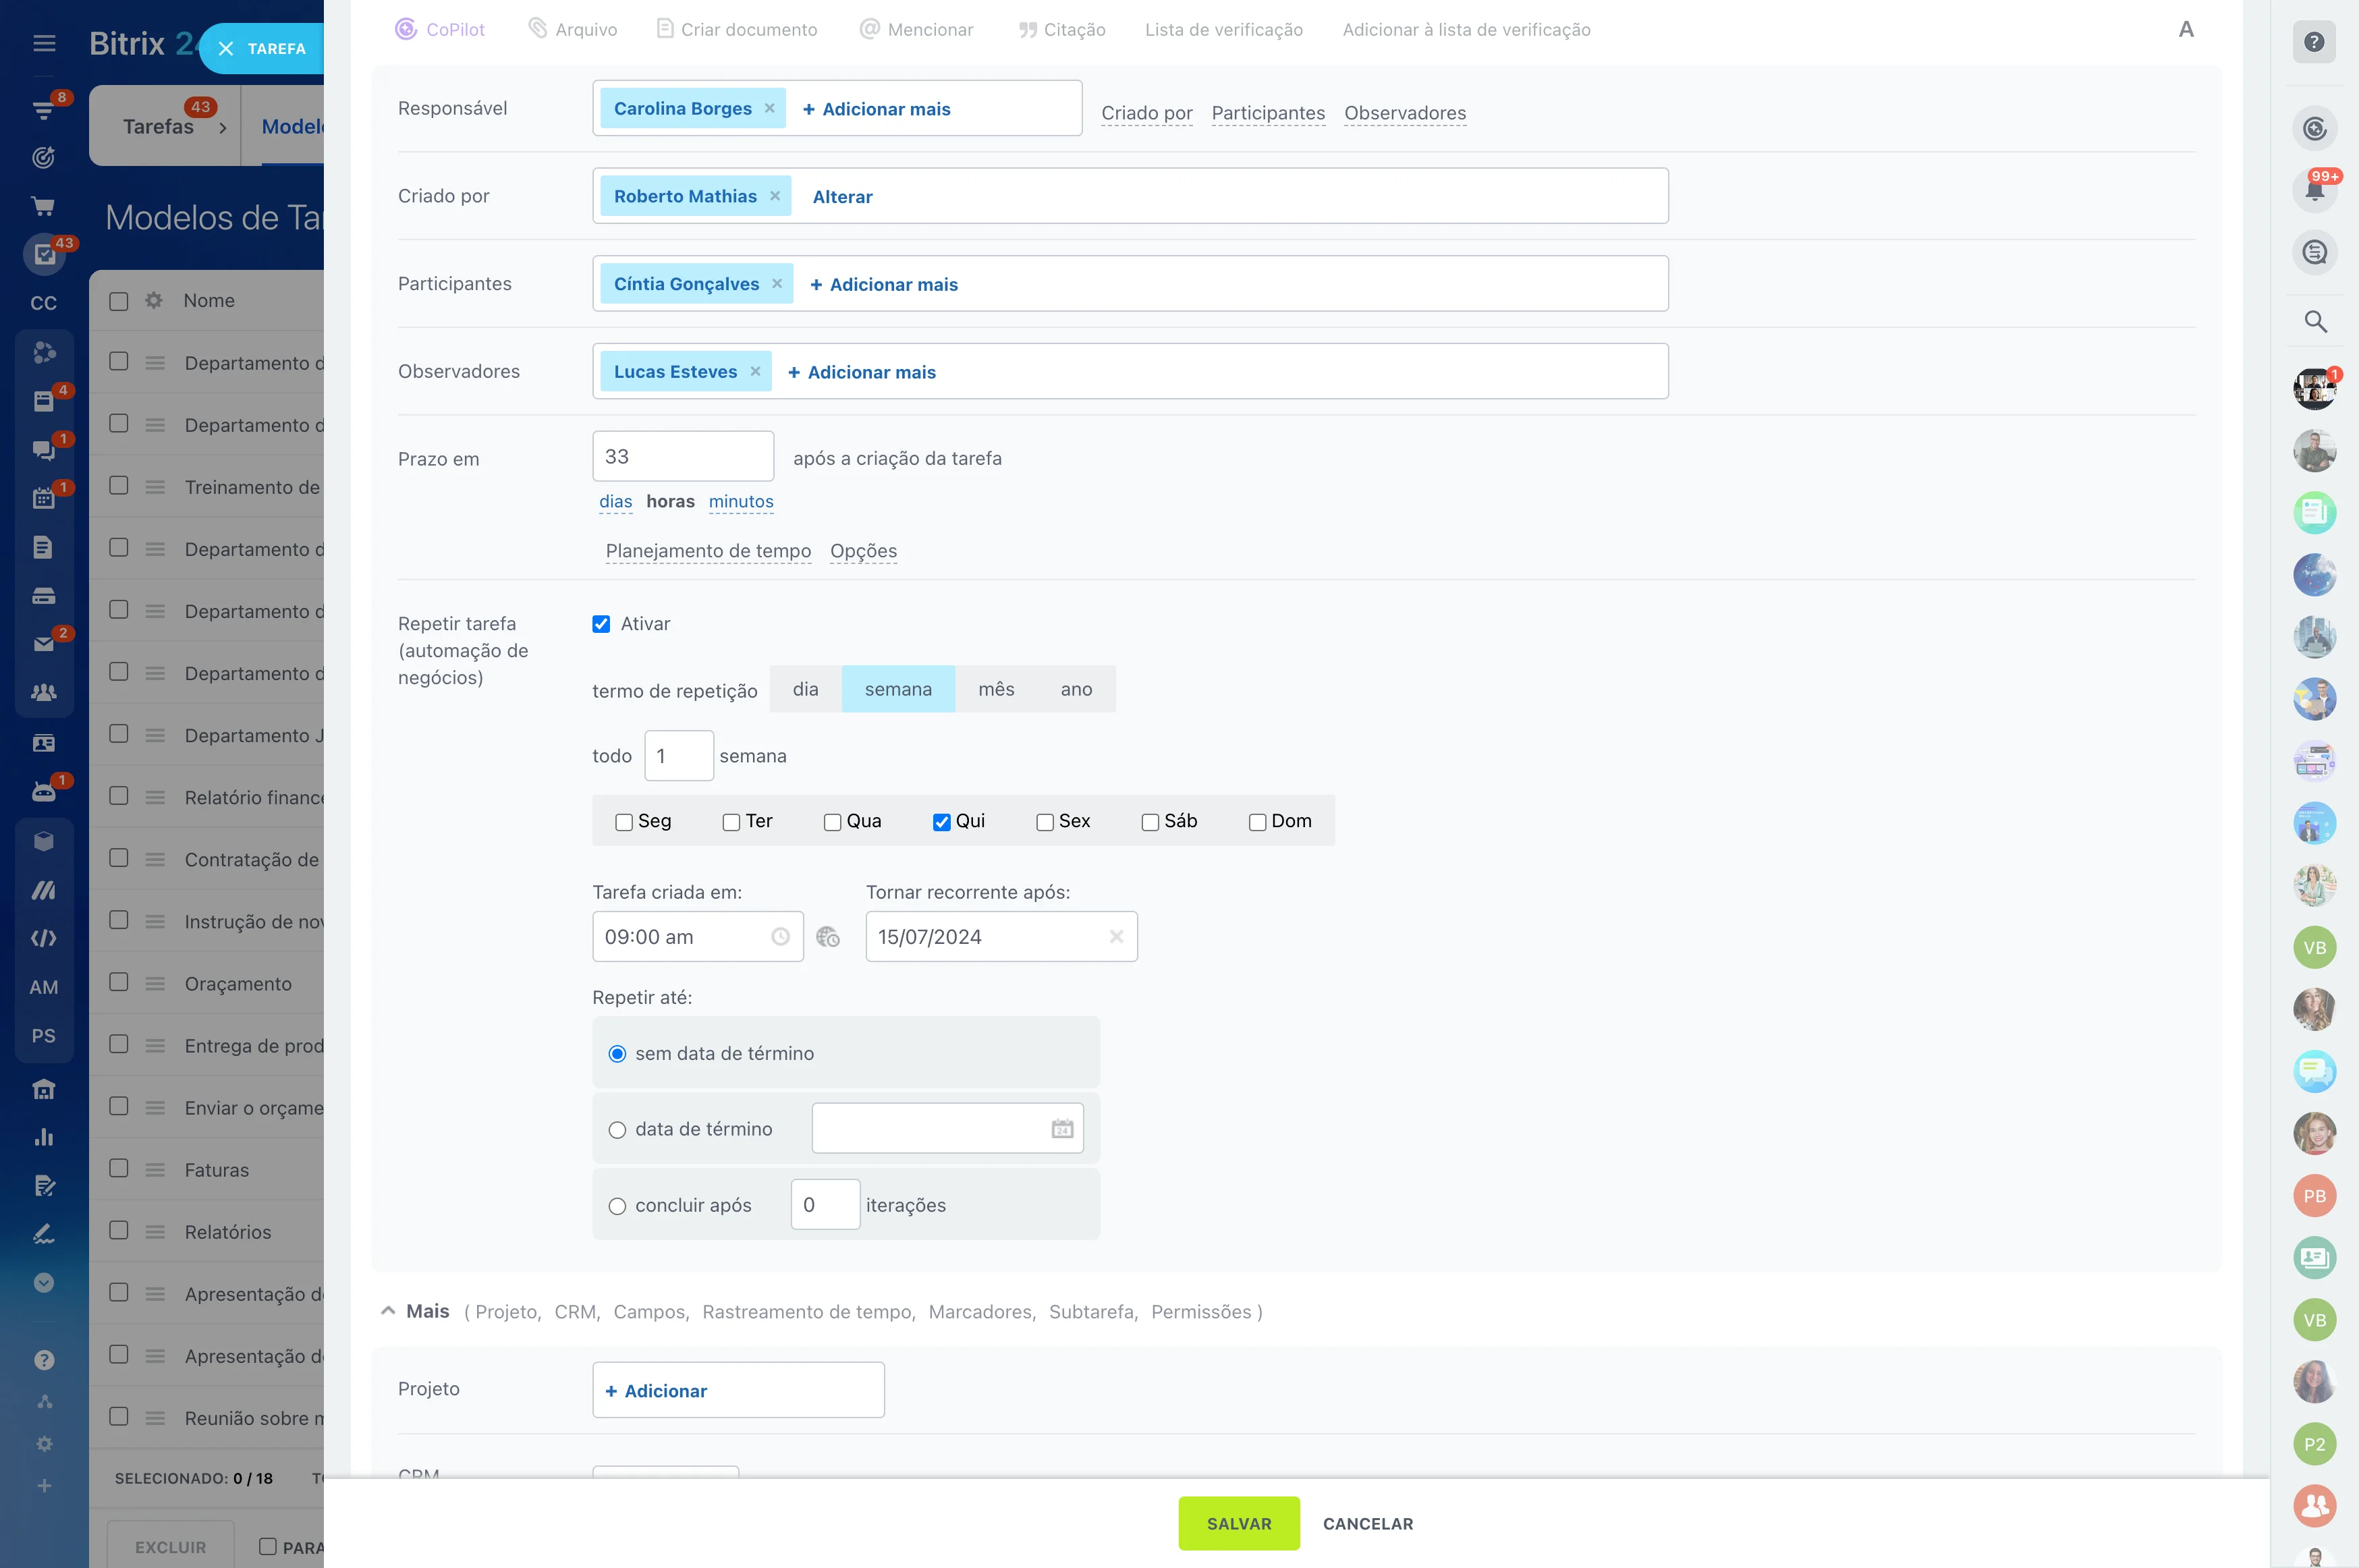This screenshot has height=1568, width=2359.
Task: Select the sem data de término radio button
Action: 616,1053
